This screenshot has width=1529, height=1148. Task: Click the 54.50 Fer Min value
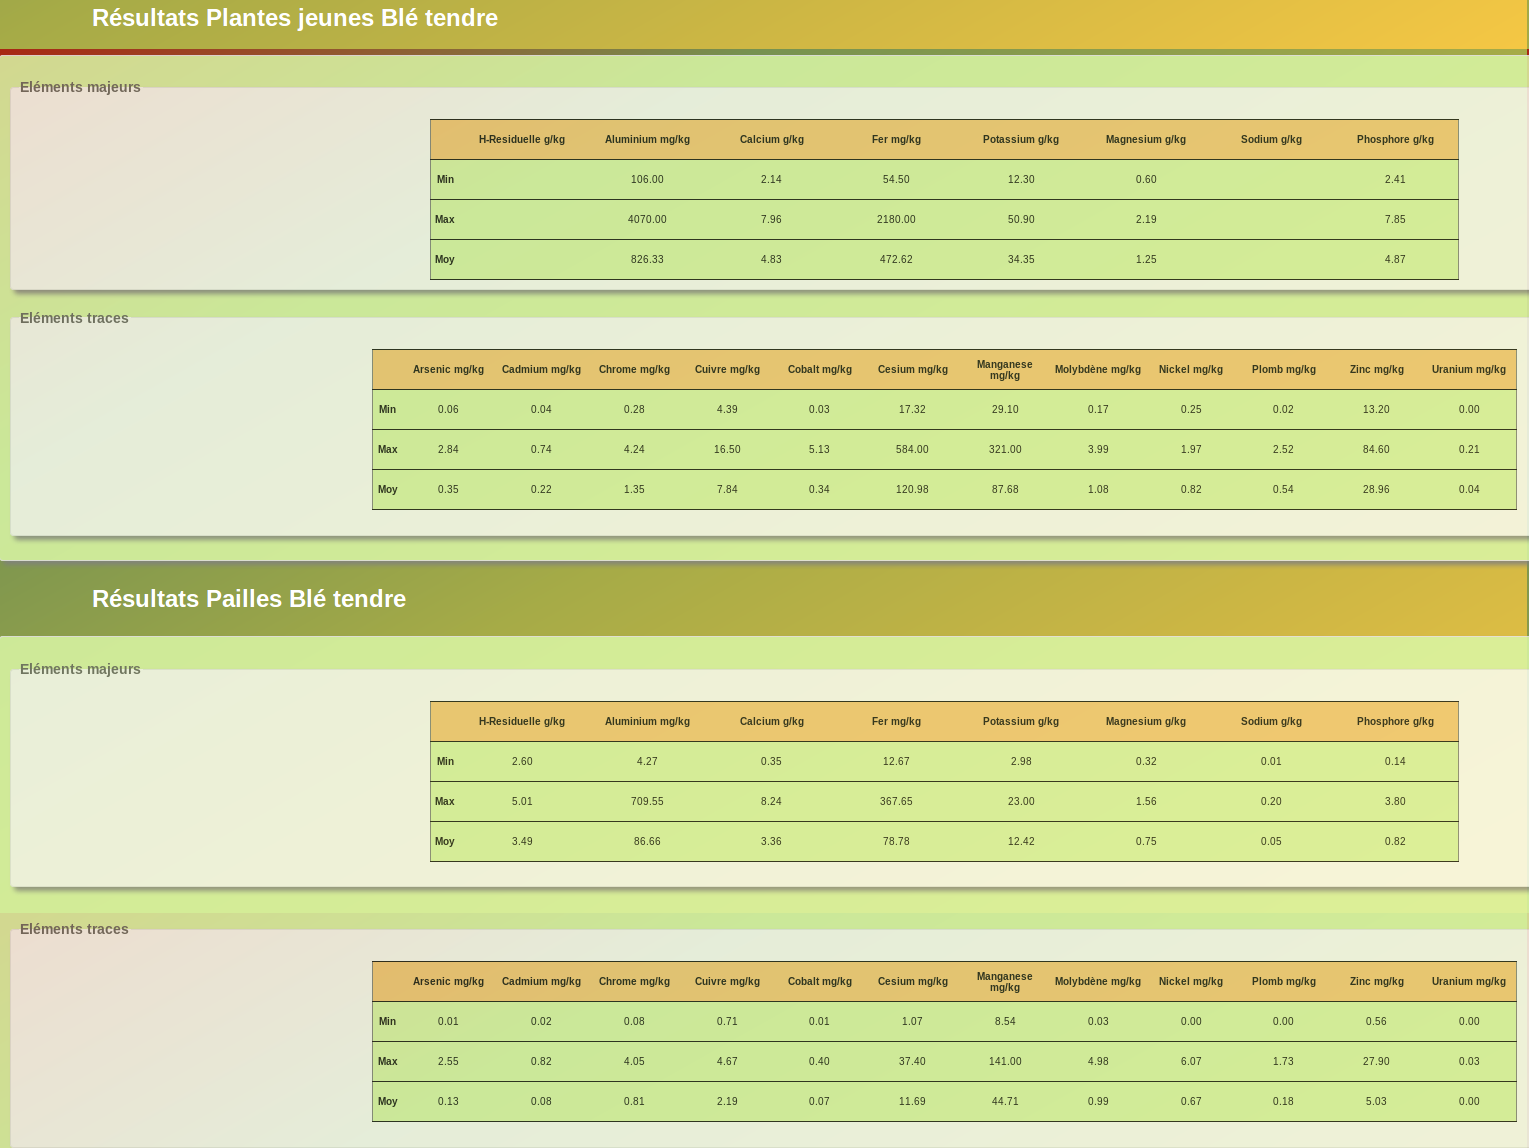[896, 179]
